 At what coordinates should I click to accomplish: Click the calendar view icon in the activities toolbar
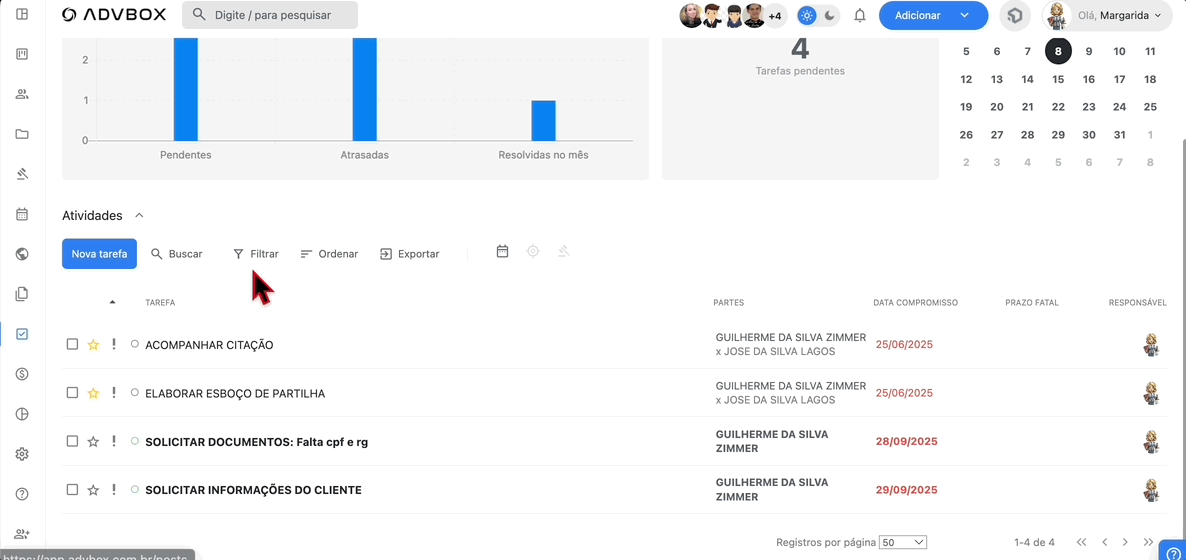pos(502,252)
